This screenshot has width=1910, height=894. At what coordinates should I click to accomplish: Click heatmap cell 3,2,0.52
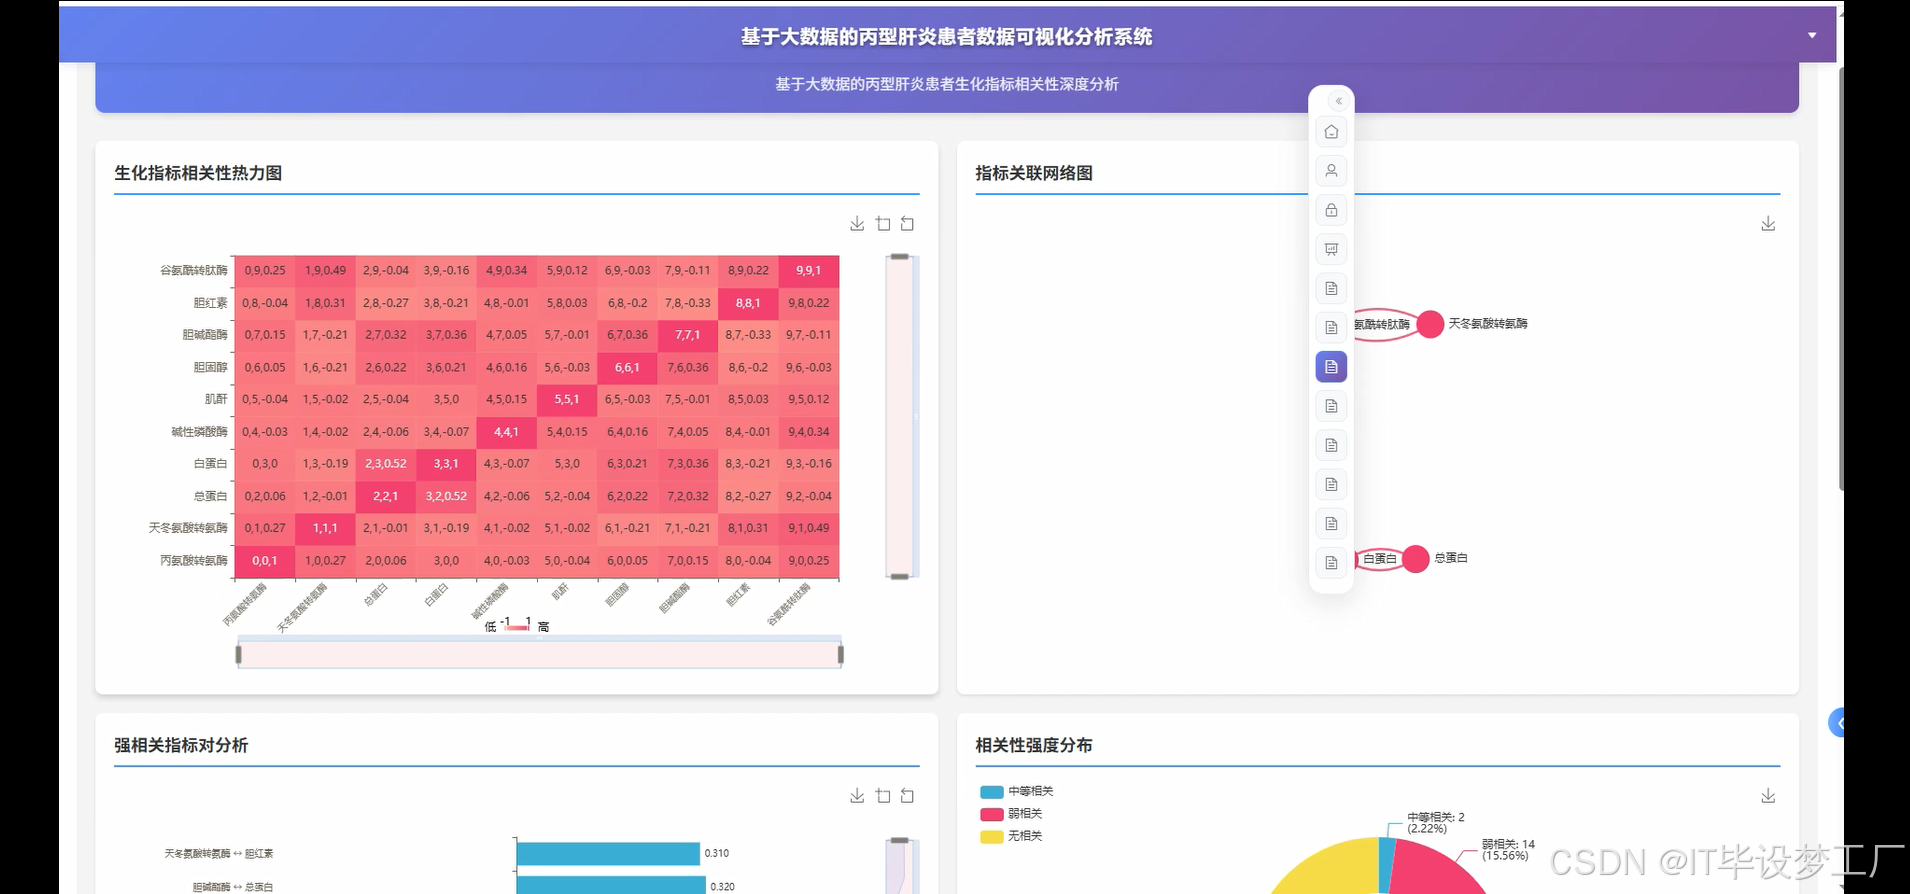pos(446,496)
